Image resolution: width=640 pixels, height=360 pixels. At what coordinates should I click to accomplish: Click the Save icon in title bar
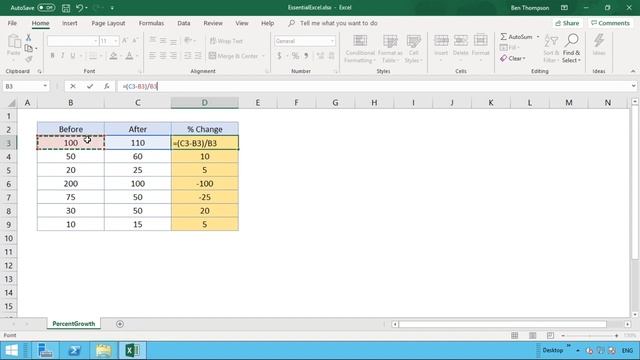pos(66,8)
